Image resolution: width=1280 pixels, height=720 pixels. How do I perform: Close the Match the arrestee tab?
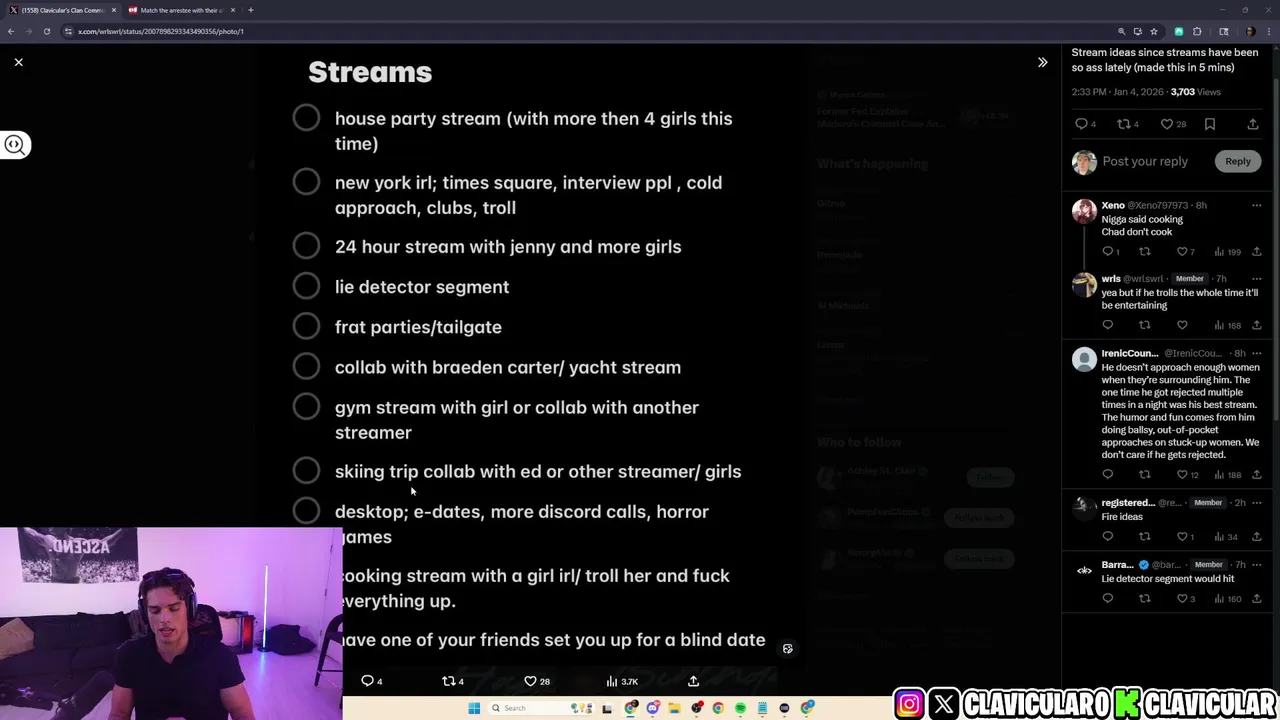pyautogui.click(x=233, y=10)
